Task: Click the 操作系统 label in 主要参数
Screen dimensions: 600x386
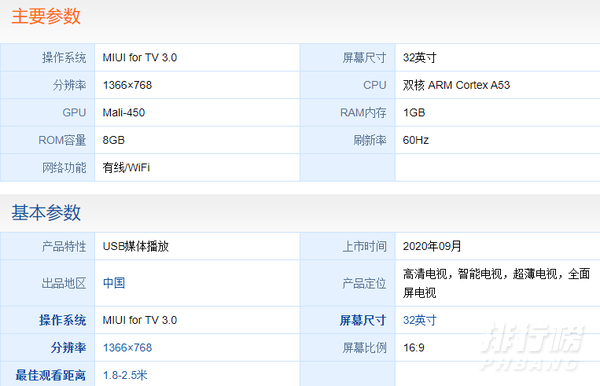Action: (x=64, y=58)
